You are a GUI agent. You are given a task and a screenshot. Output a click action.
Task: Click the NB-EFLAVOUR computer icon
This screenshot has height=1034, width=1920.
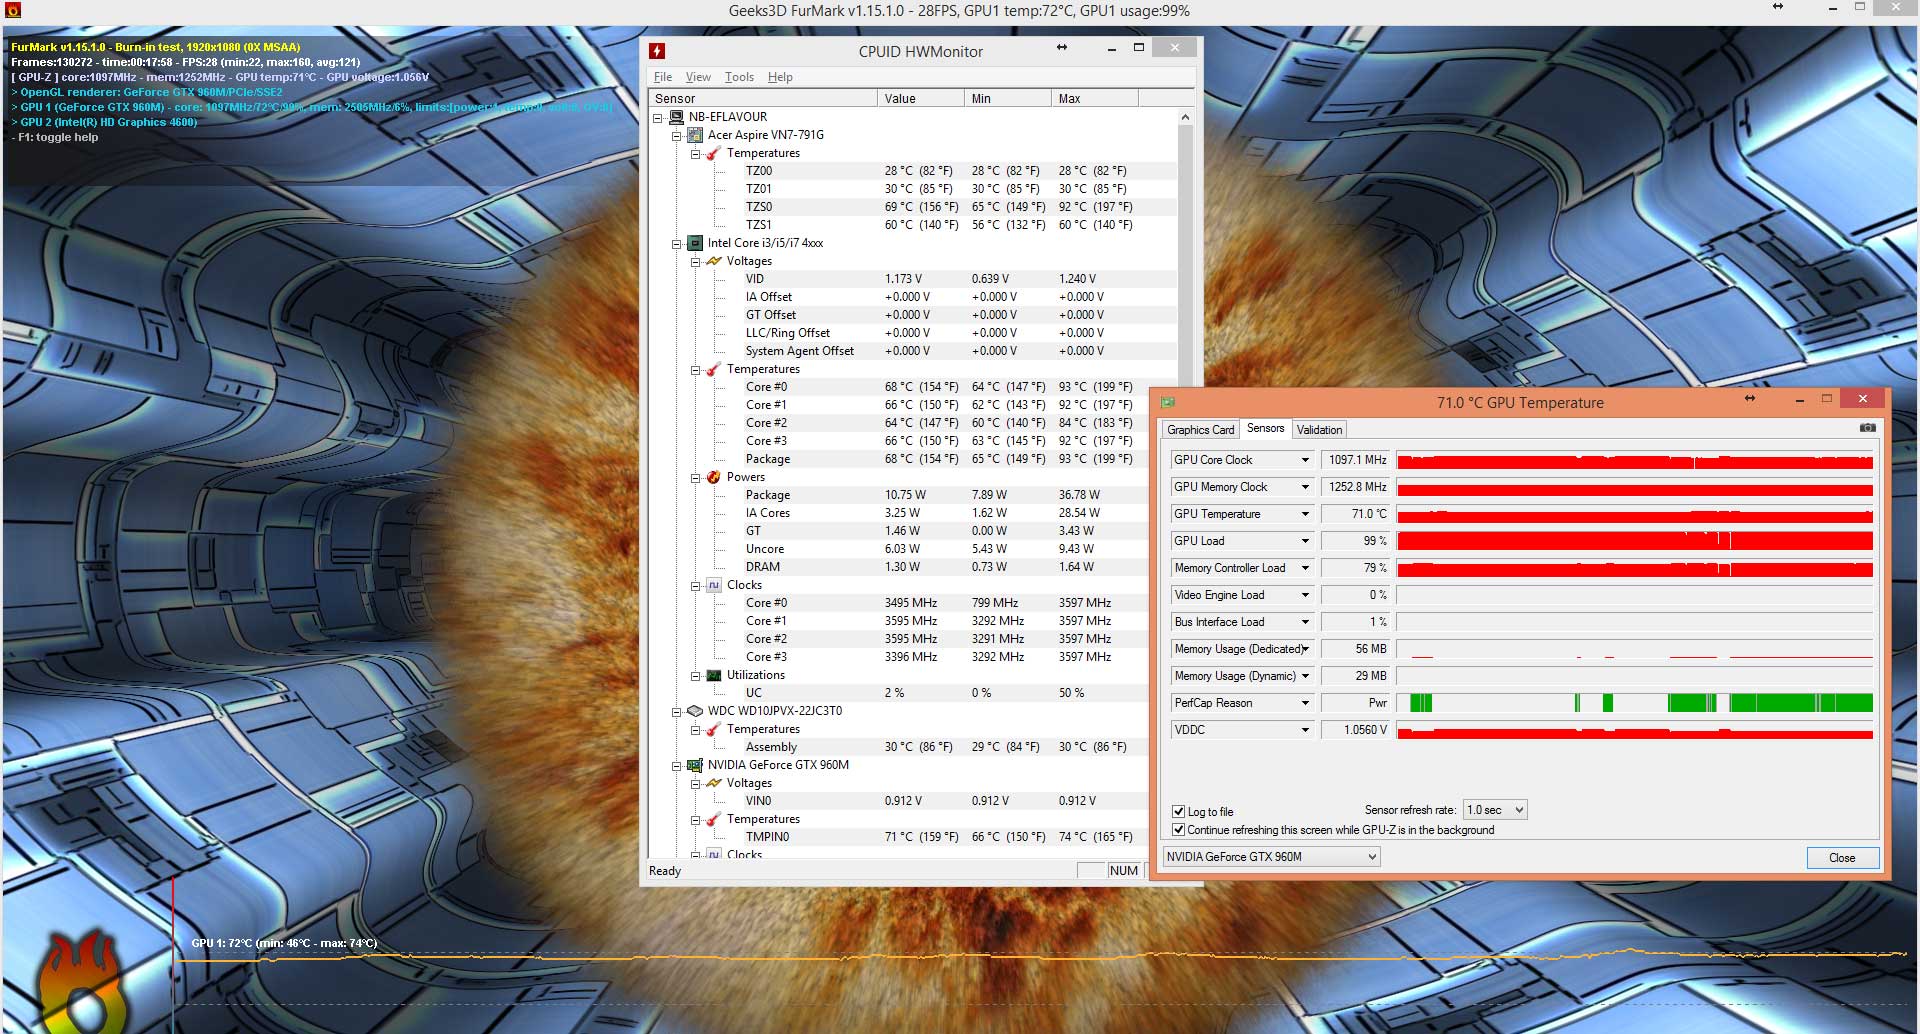coord(677,117)
